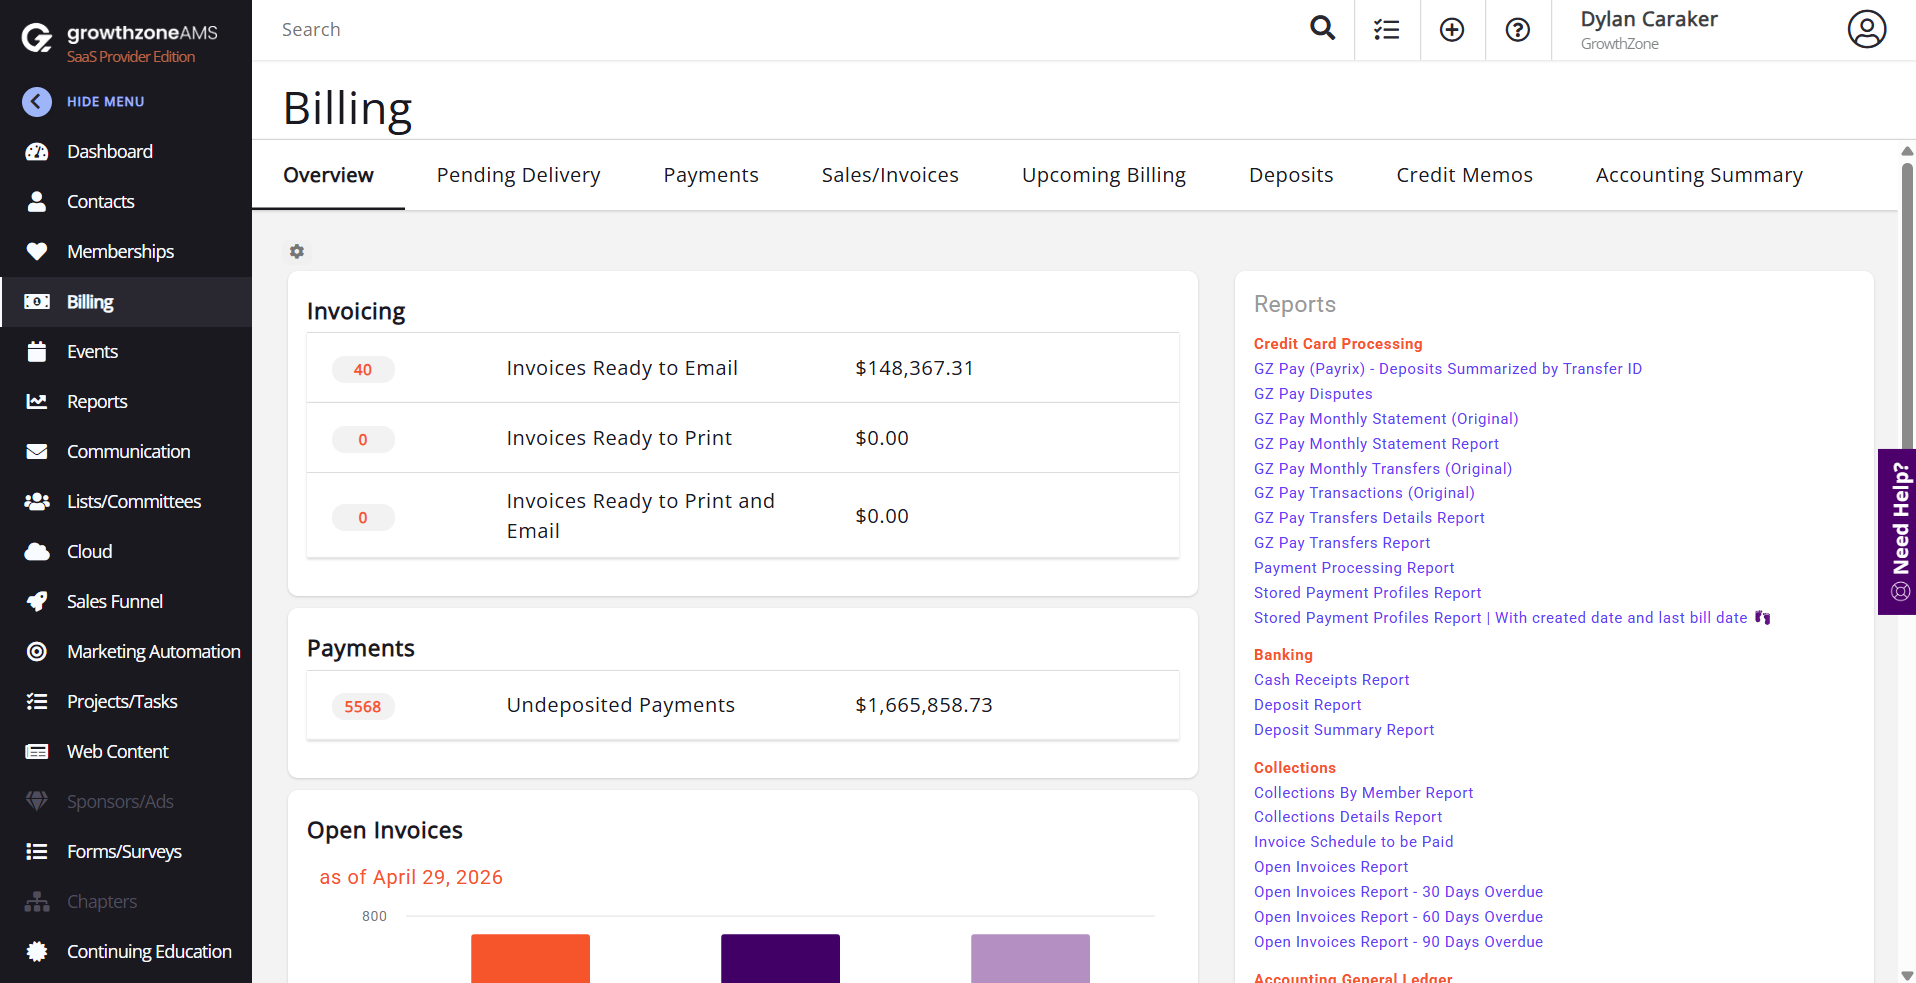
Task: Open GZ Pay Disputes report link
Action: coord(1312,394)
